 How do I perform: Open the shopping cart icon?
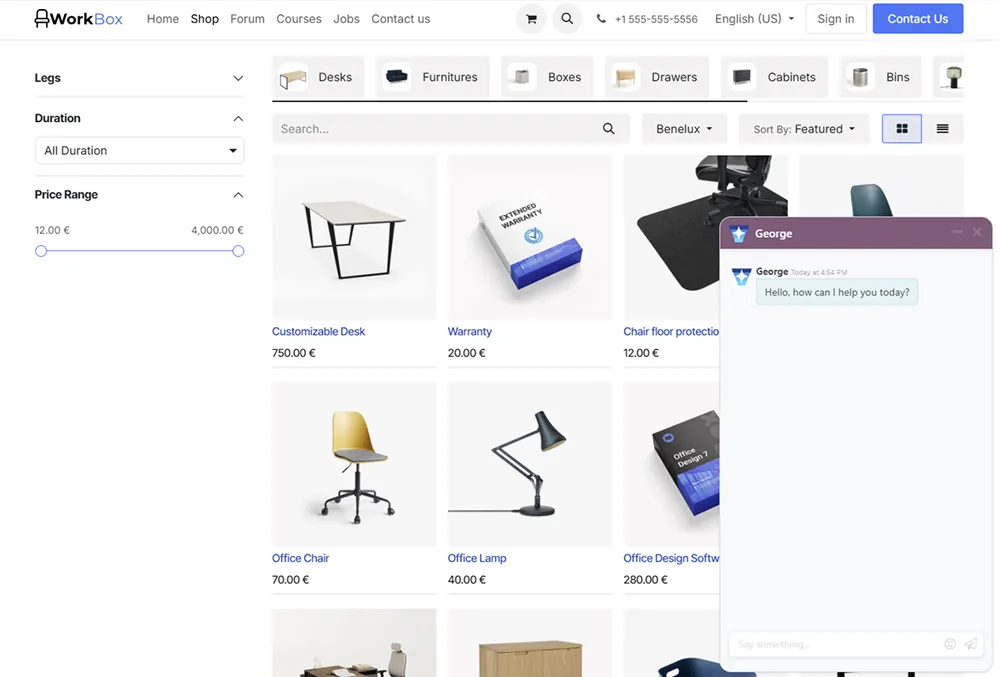(x=531, y=19)
